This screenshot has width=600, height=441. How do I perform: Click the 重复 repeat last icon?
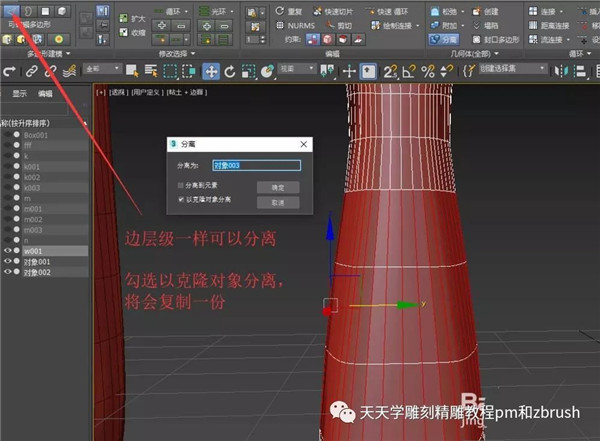click(289, 11)
